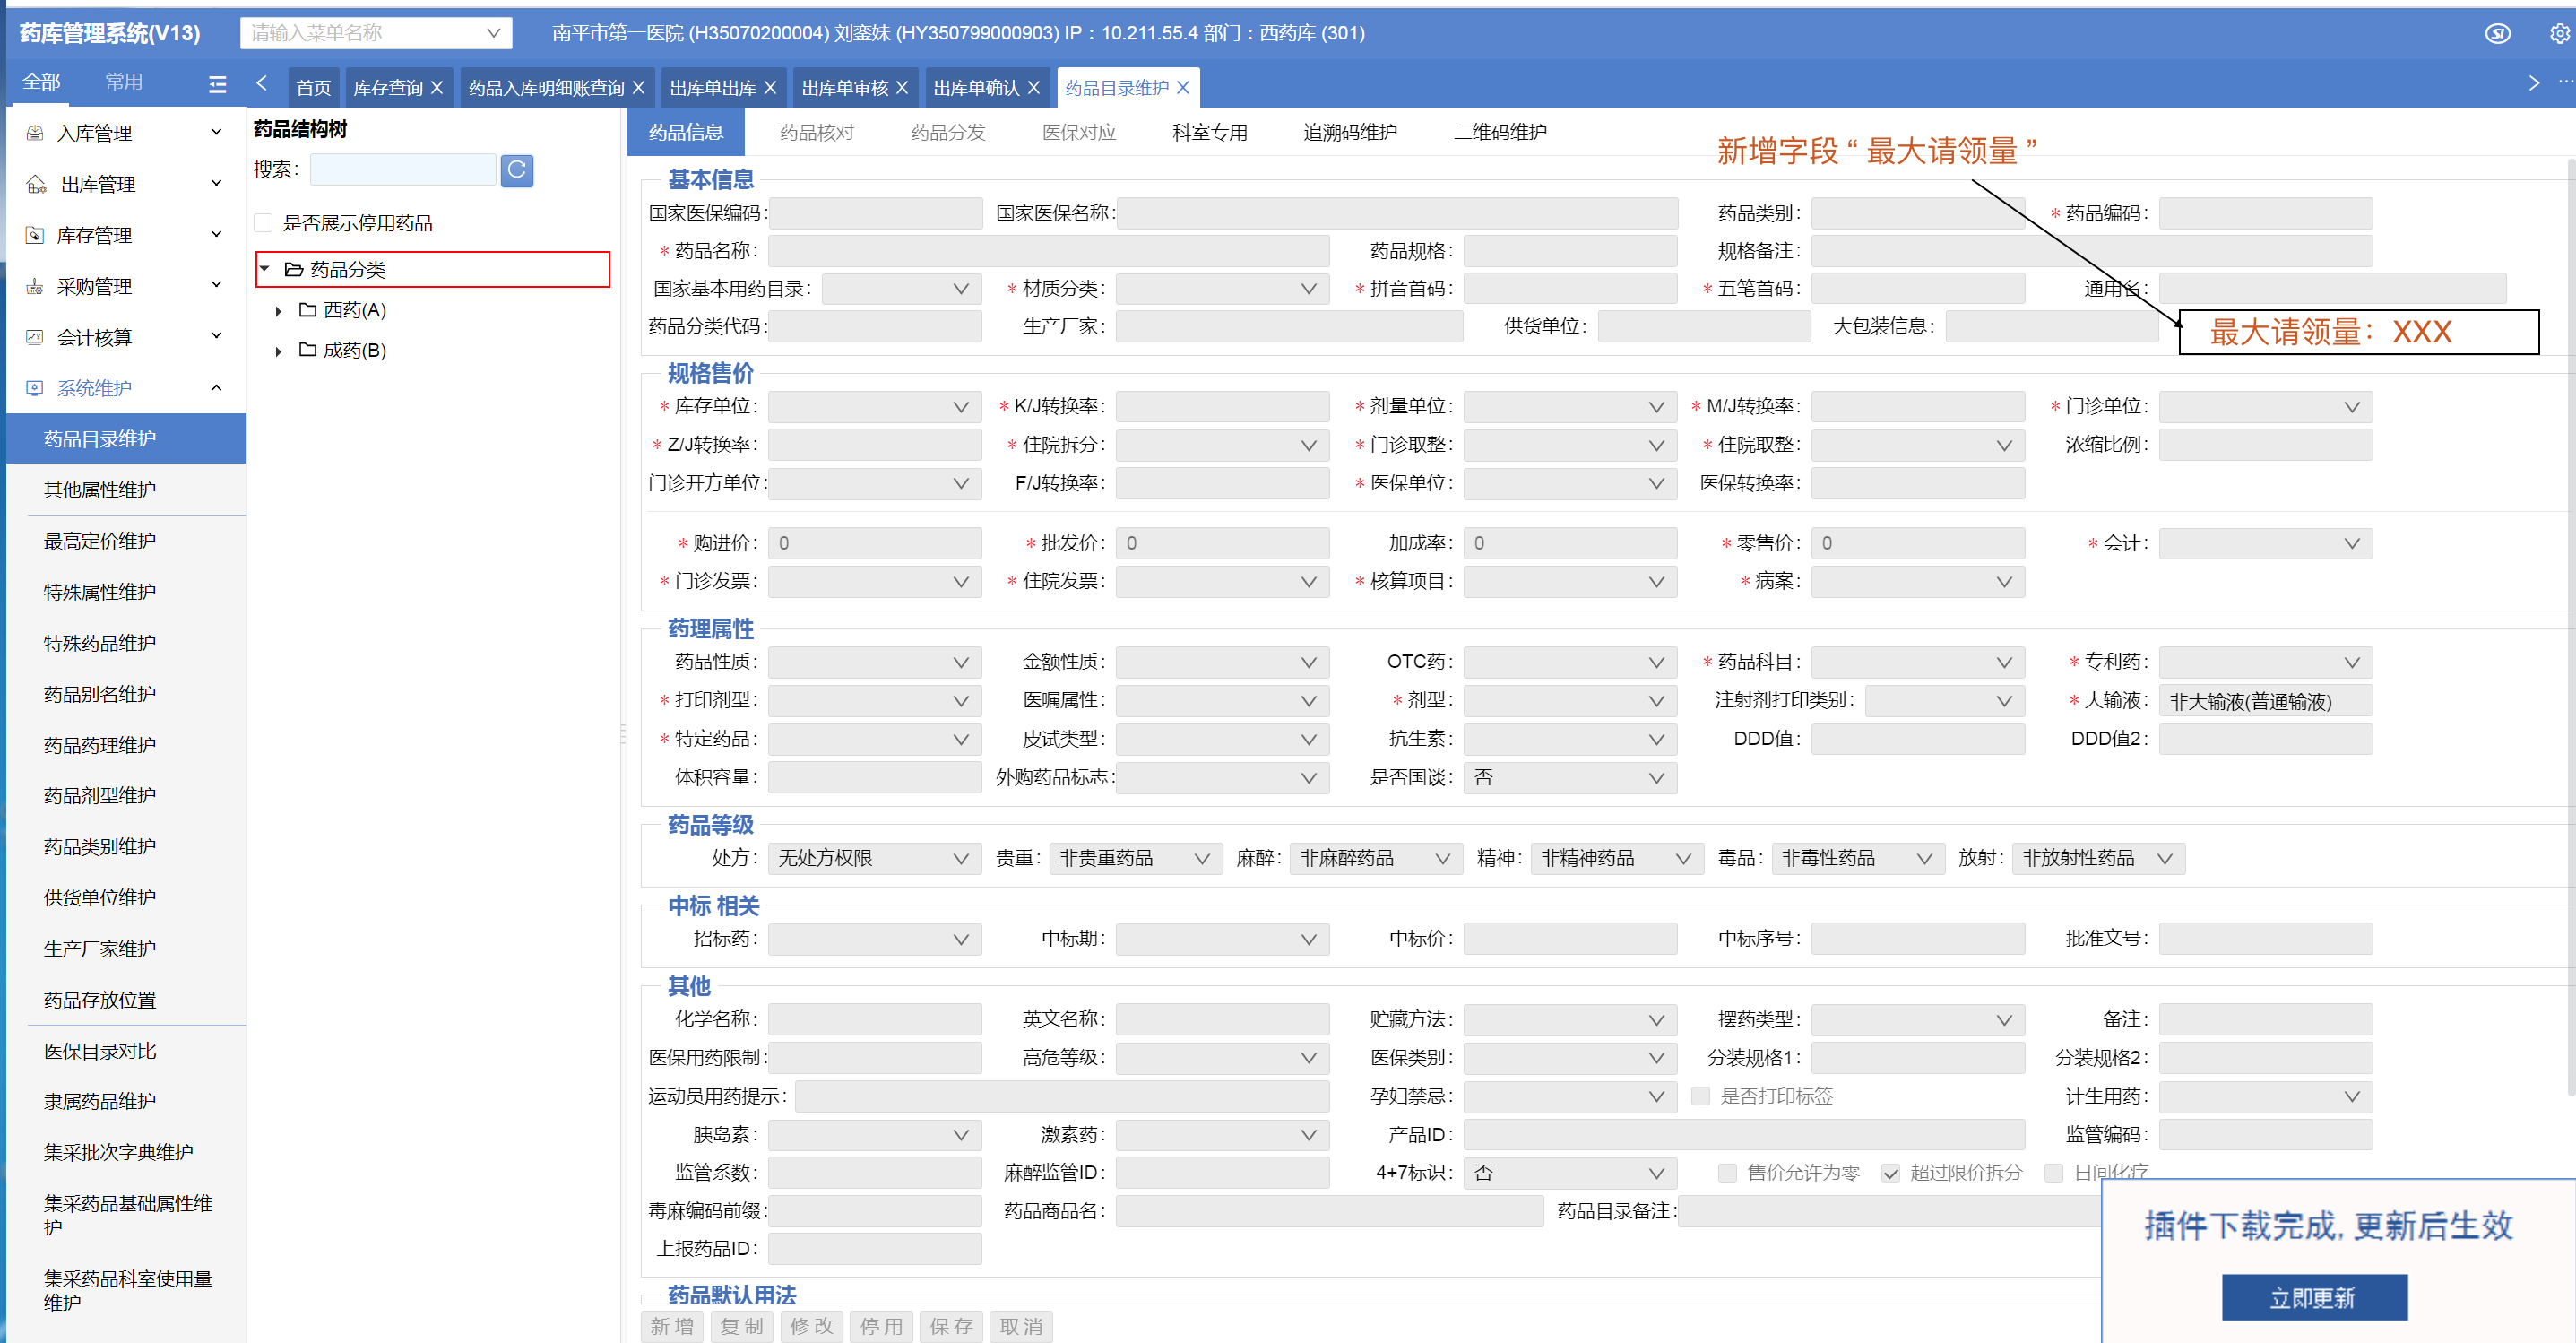
Task: Click the refresh icon beside search box
Action: point(516,170)
